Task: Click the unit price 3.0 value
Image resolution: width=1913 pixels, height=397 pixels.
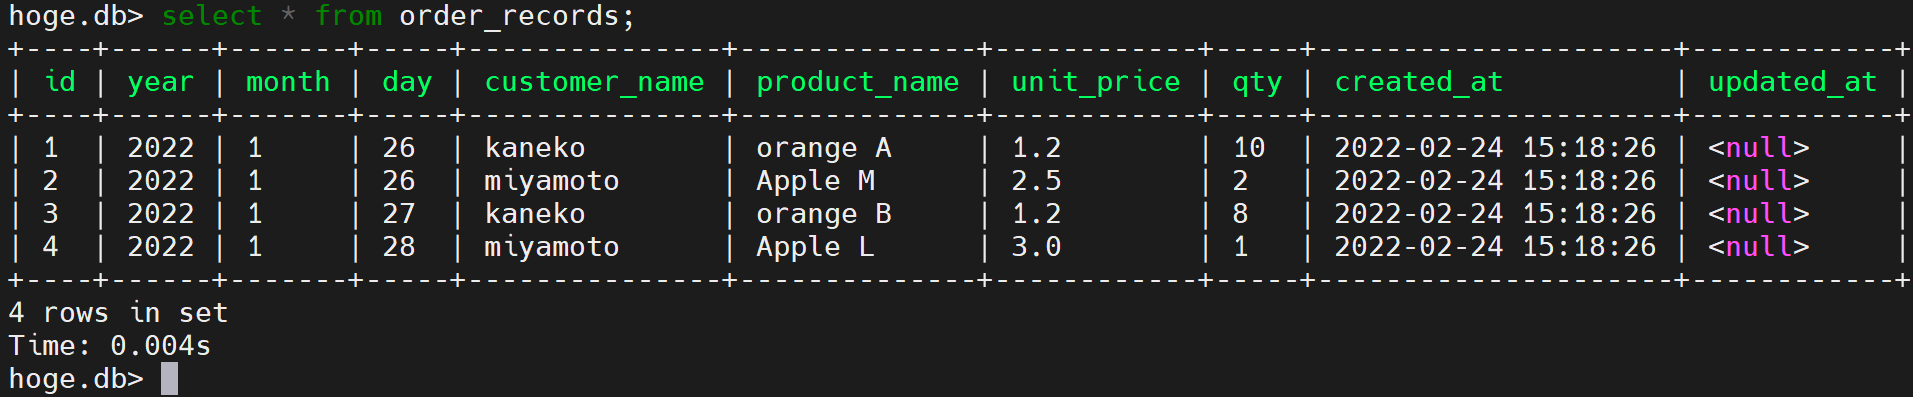Action: [1036, 247]
